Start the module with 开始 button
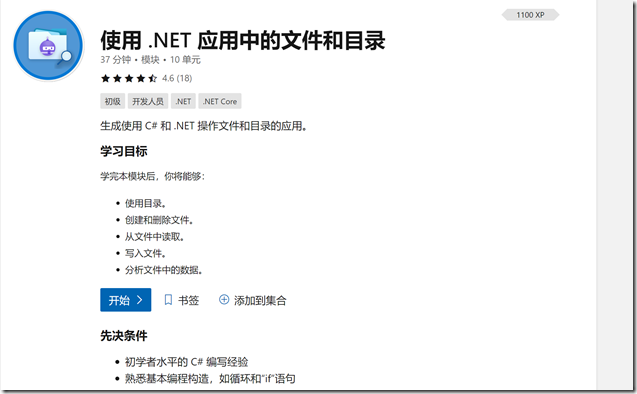637x394 pixels. pos(126,300)
